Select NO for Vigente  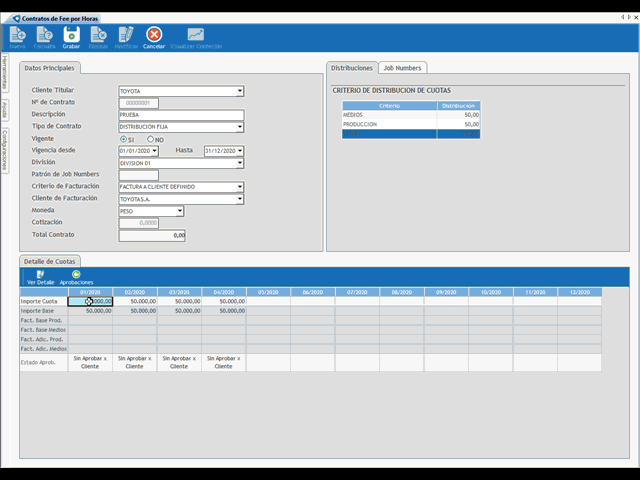point(151,139)
